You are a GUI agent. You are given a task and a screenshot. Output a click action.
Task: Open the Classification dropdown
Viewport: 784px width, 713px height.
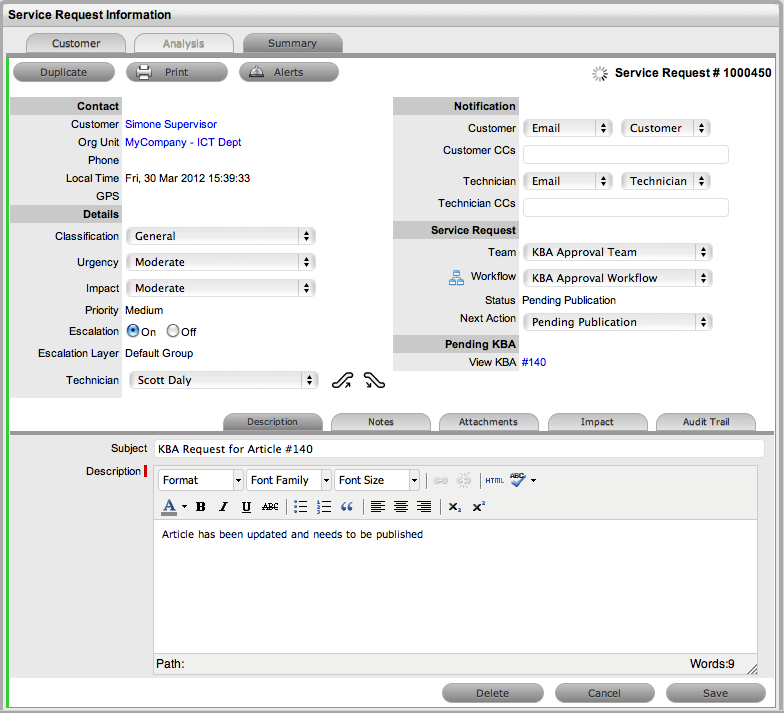[220, 236]
